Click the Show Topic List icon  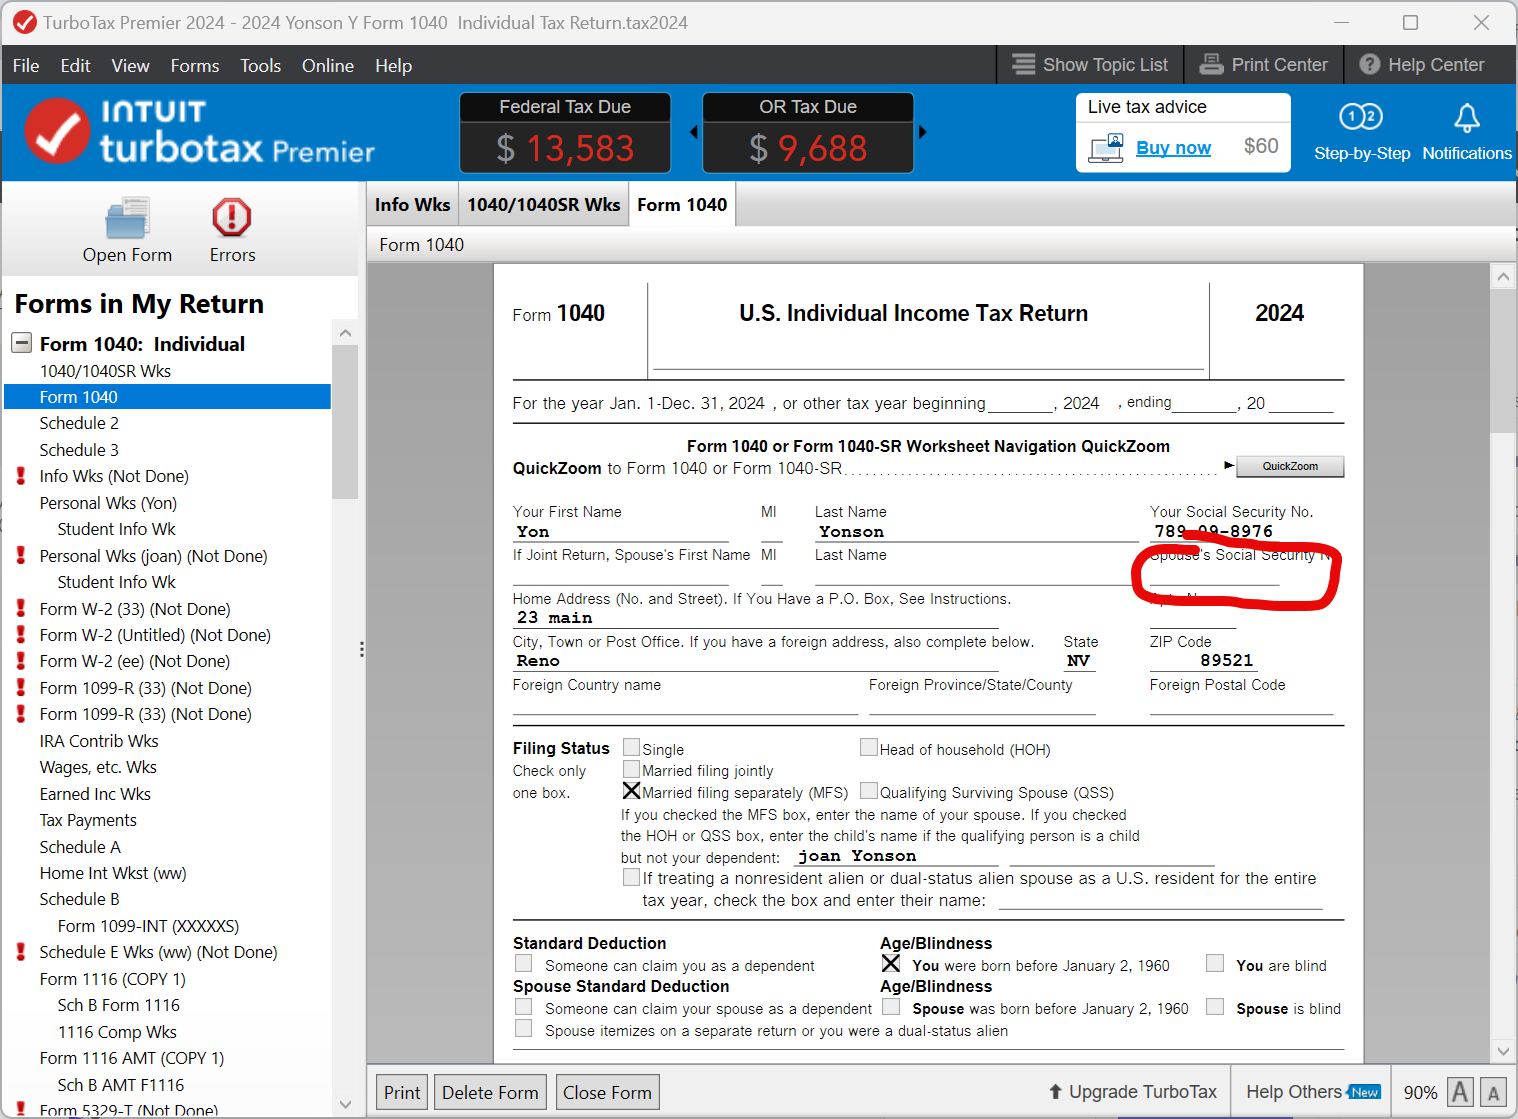[x=1023, y=64]
